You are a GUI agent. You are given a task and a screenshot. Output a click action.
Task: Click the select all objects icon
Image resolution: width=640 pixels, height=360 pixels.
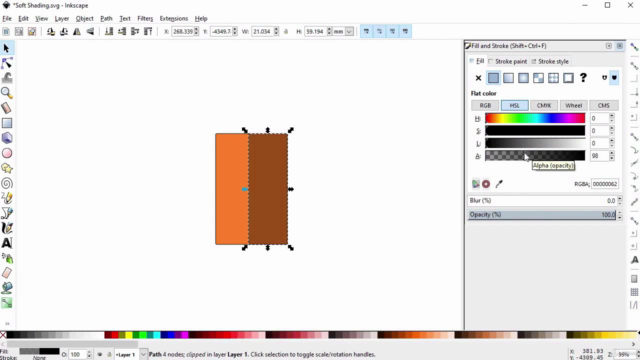6,31
